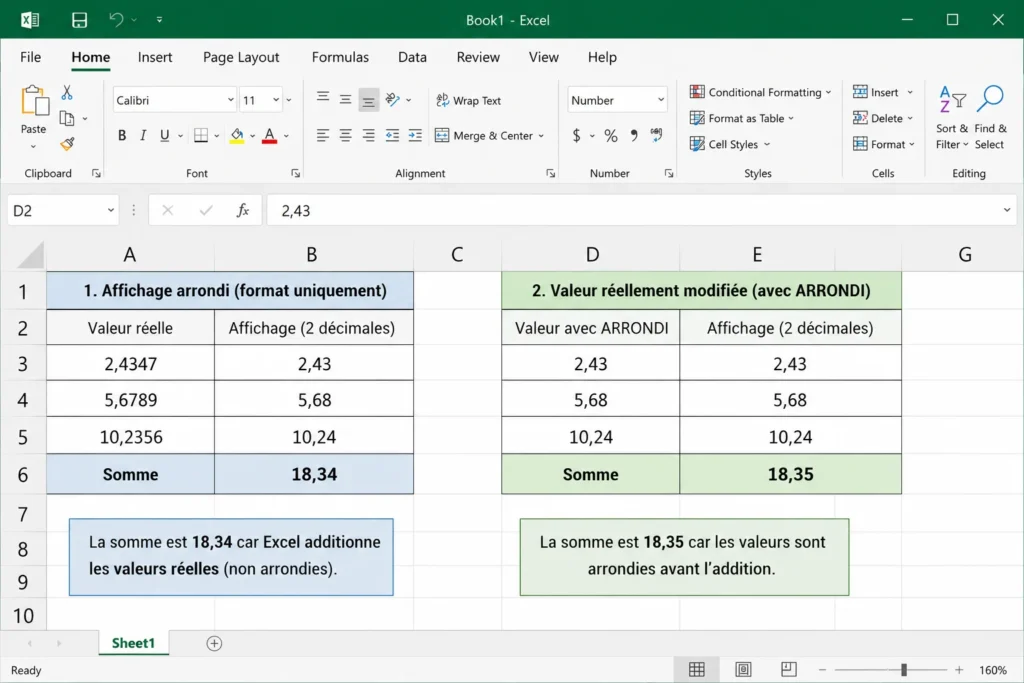Apply the yellow Fill Color
This screenshot has height=683, width=1024.
coord(237,136)
